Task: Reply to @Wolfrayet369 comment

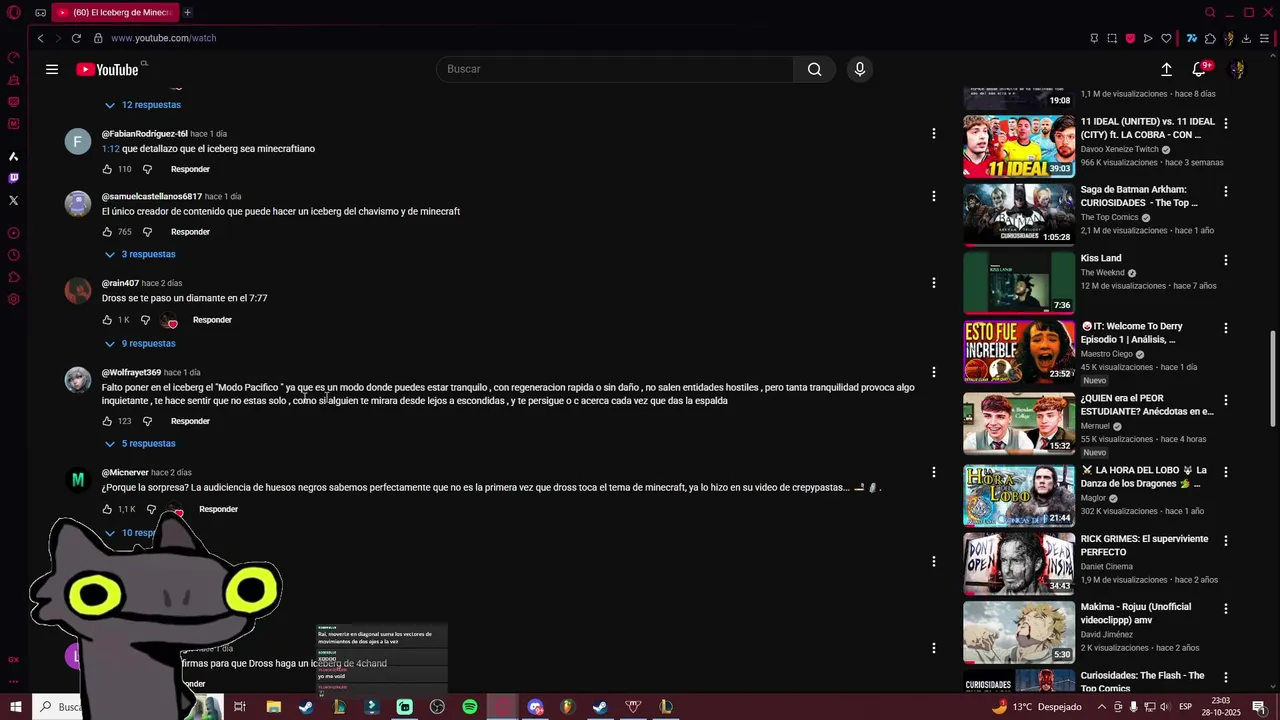Action: (x=190, y=421)
